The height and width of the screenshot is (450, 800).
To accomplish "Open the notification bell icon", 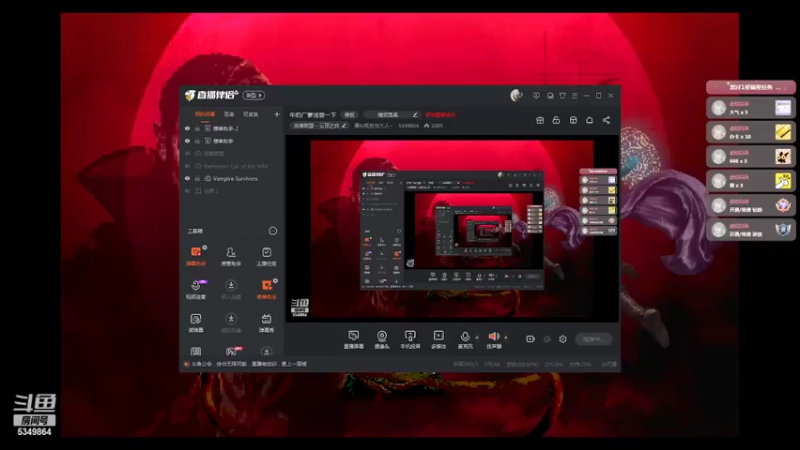I will tap(589, 120).
